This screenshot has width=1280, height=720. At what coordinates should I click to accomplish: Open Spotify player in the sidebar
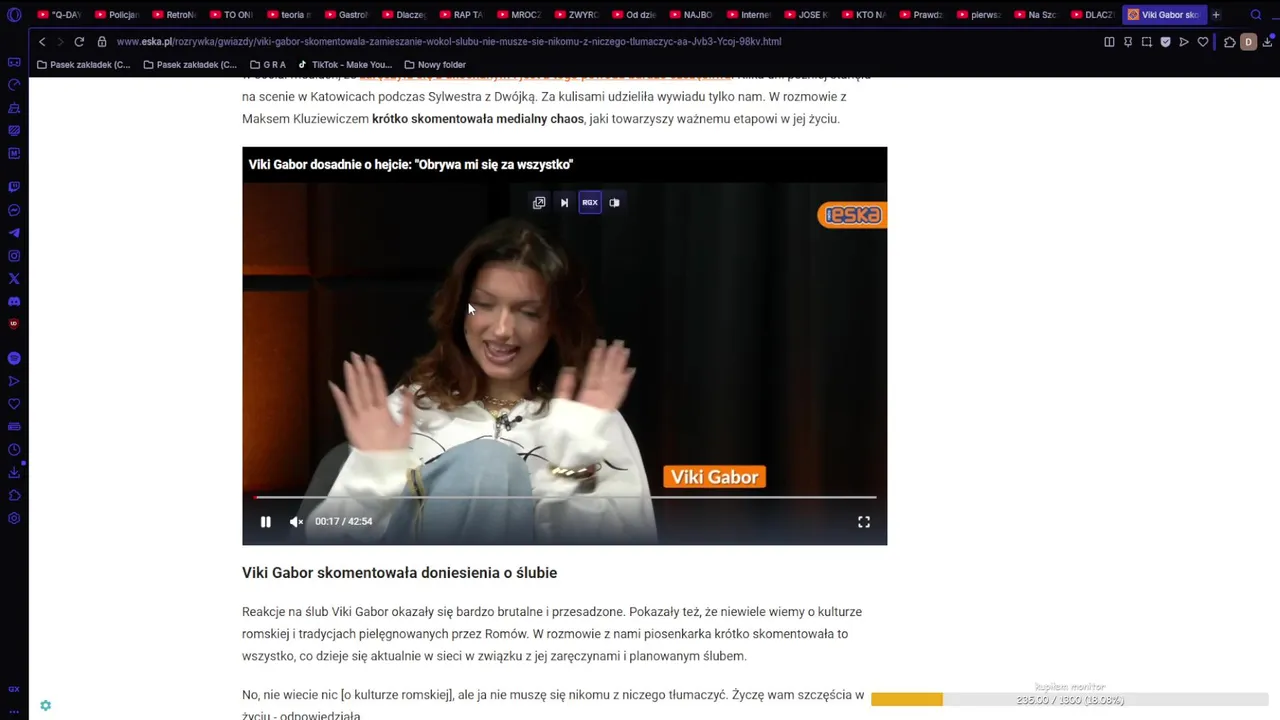click(14, 358)
